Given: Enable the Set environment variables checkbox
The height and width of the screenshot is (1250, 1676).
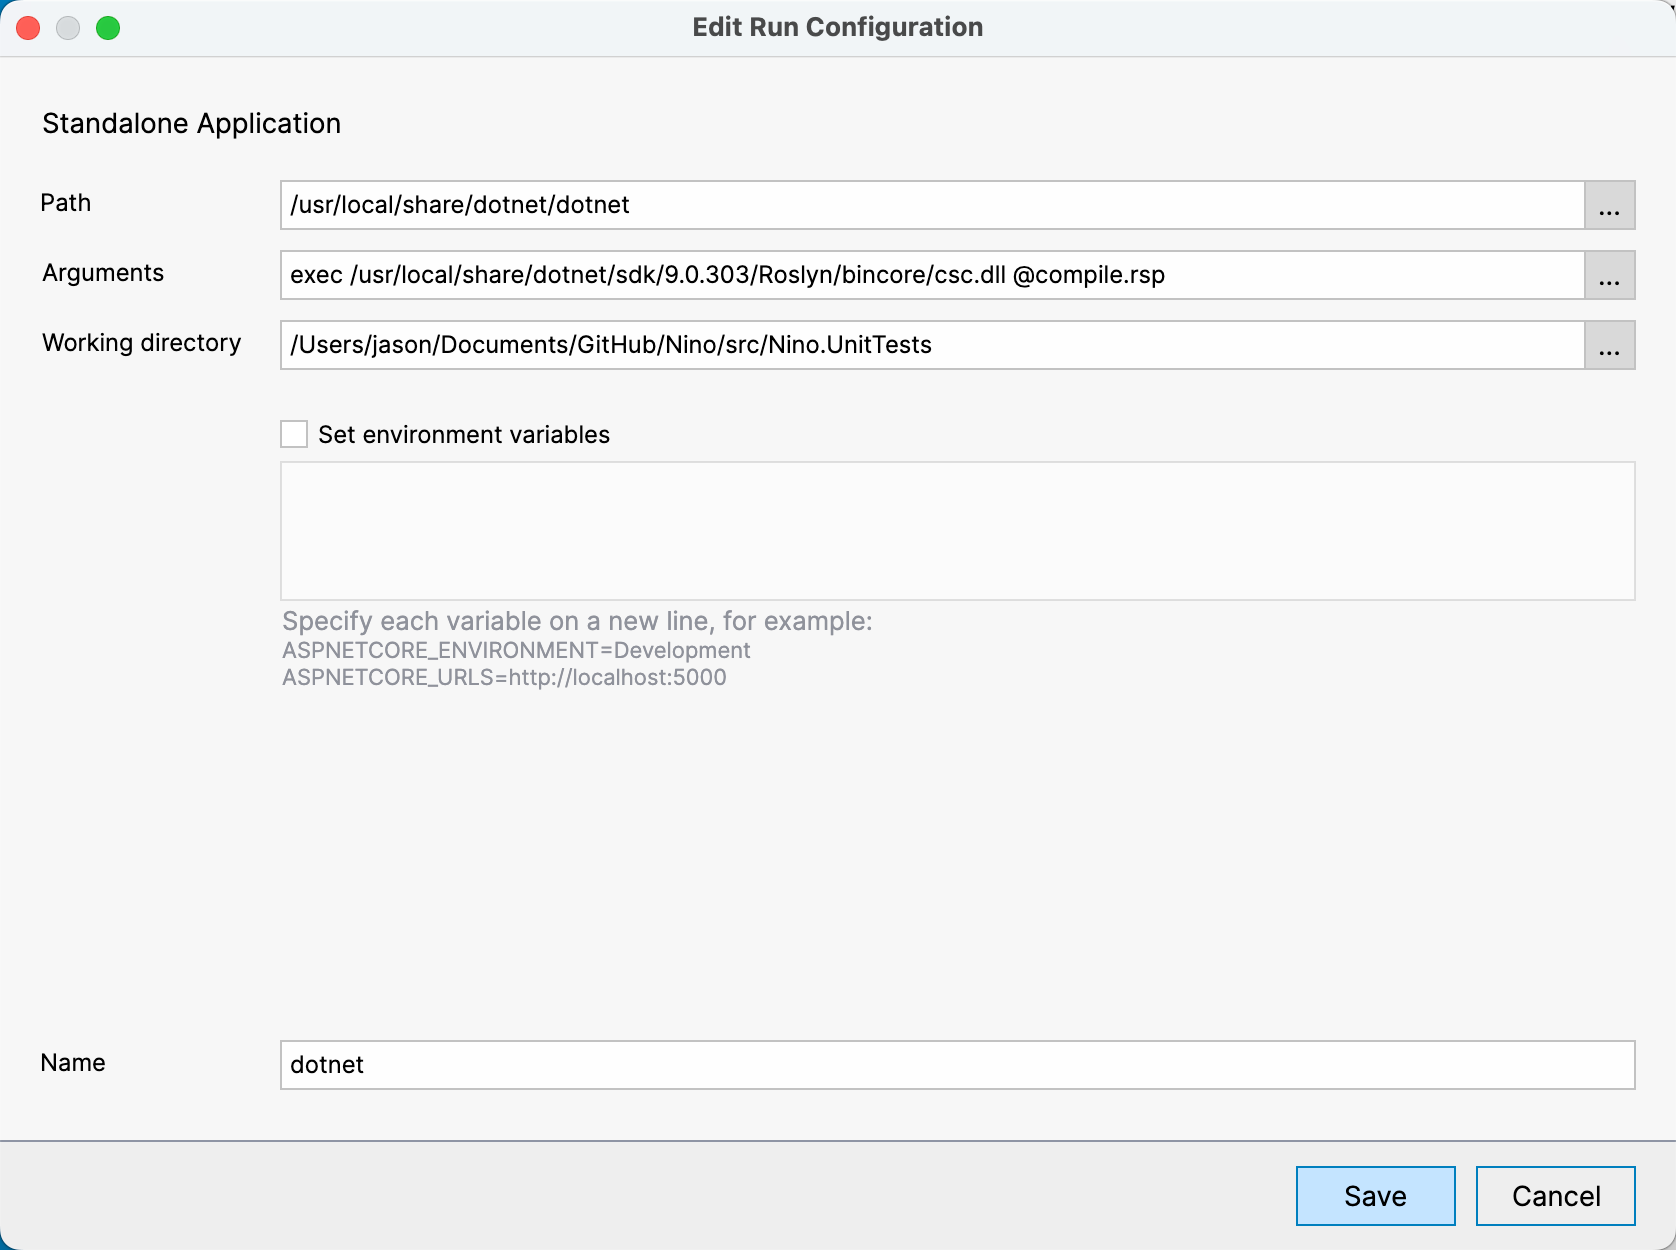Looking at the screenshot, I should point(294,434).
